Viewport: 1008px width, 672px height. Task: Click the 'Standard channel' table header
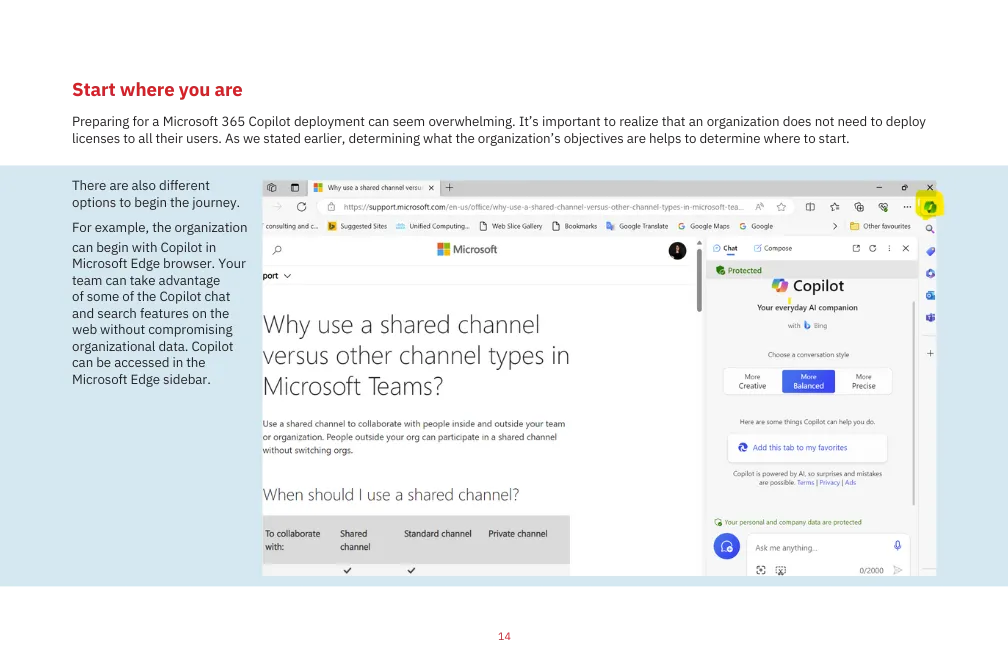438,534
